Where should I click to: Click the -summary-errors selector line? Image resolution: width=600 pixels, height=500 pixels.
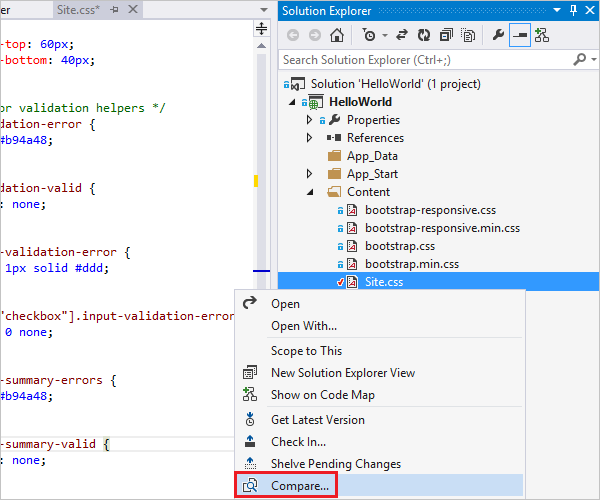(x=58, y=380)
